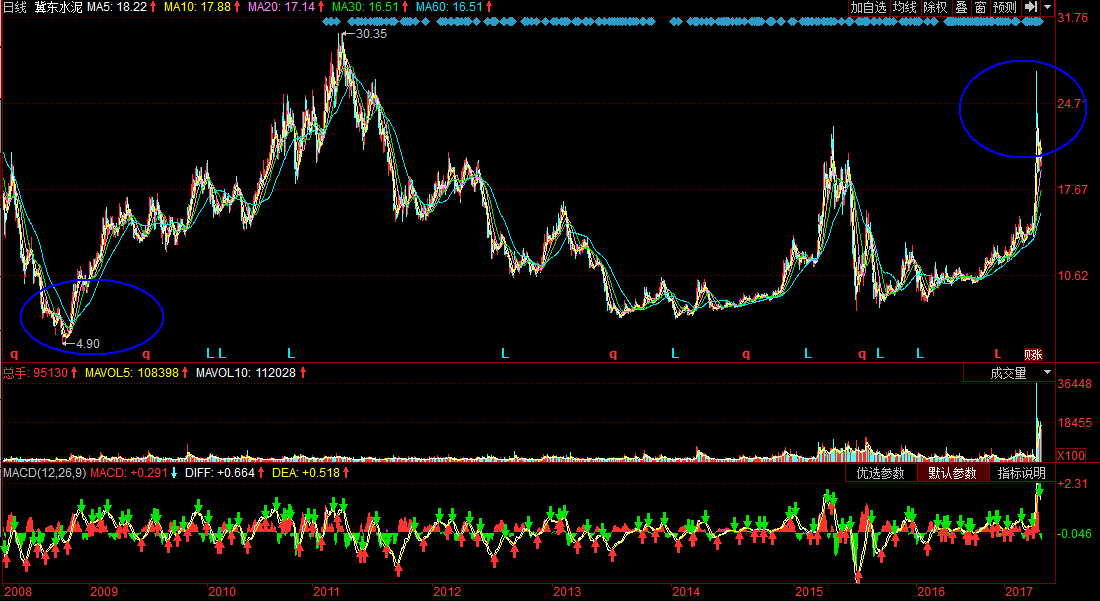The image size is (1100, 601).
Task: Click the 4.90 low price label
Action: (88, 344)
